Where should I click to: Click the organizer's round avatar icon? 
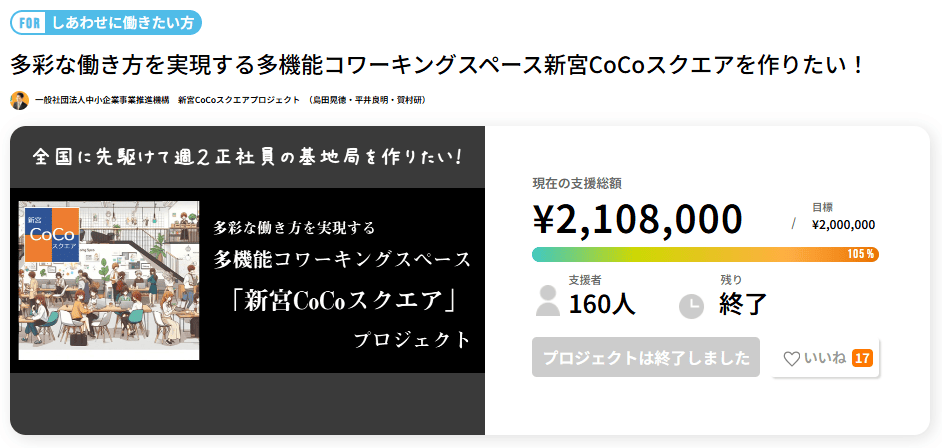(20, 100)
